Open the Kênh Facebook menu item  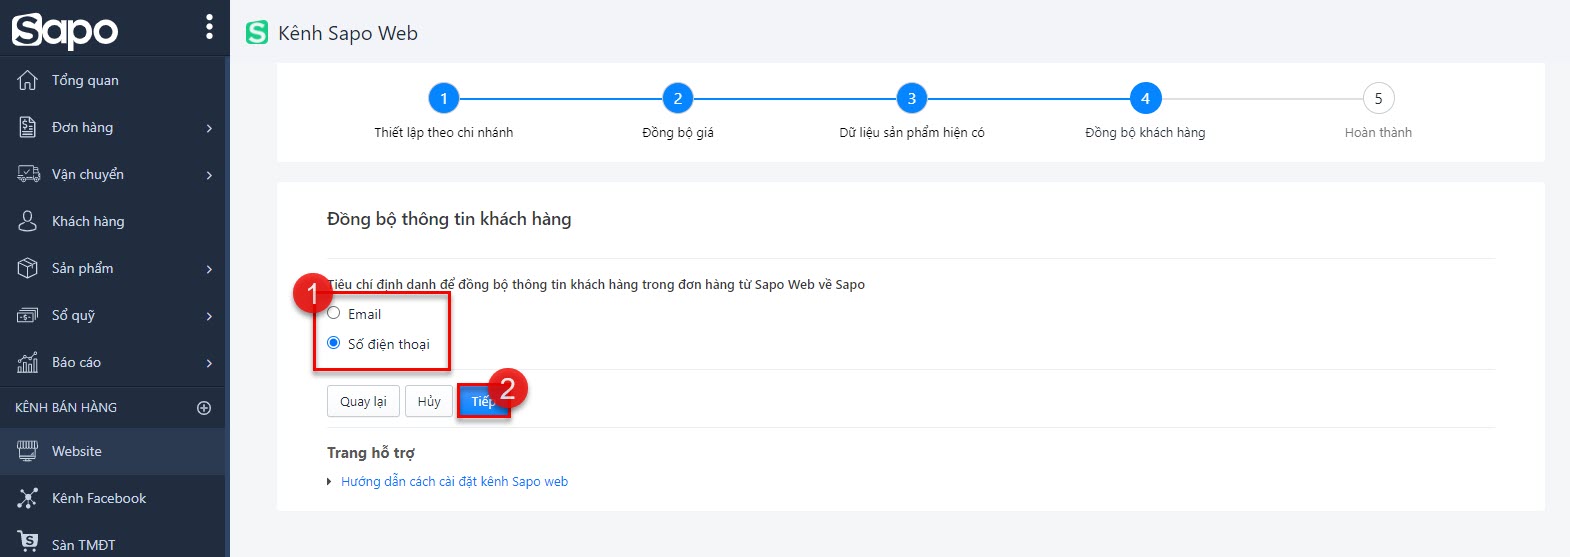tap(113, 498)
